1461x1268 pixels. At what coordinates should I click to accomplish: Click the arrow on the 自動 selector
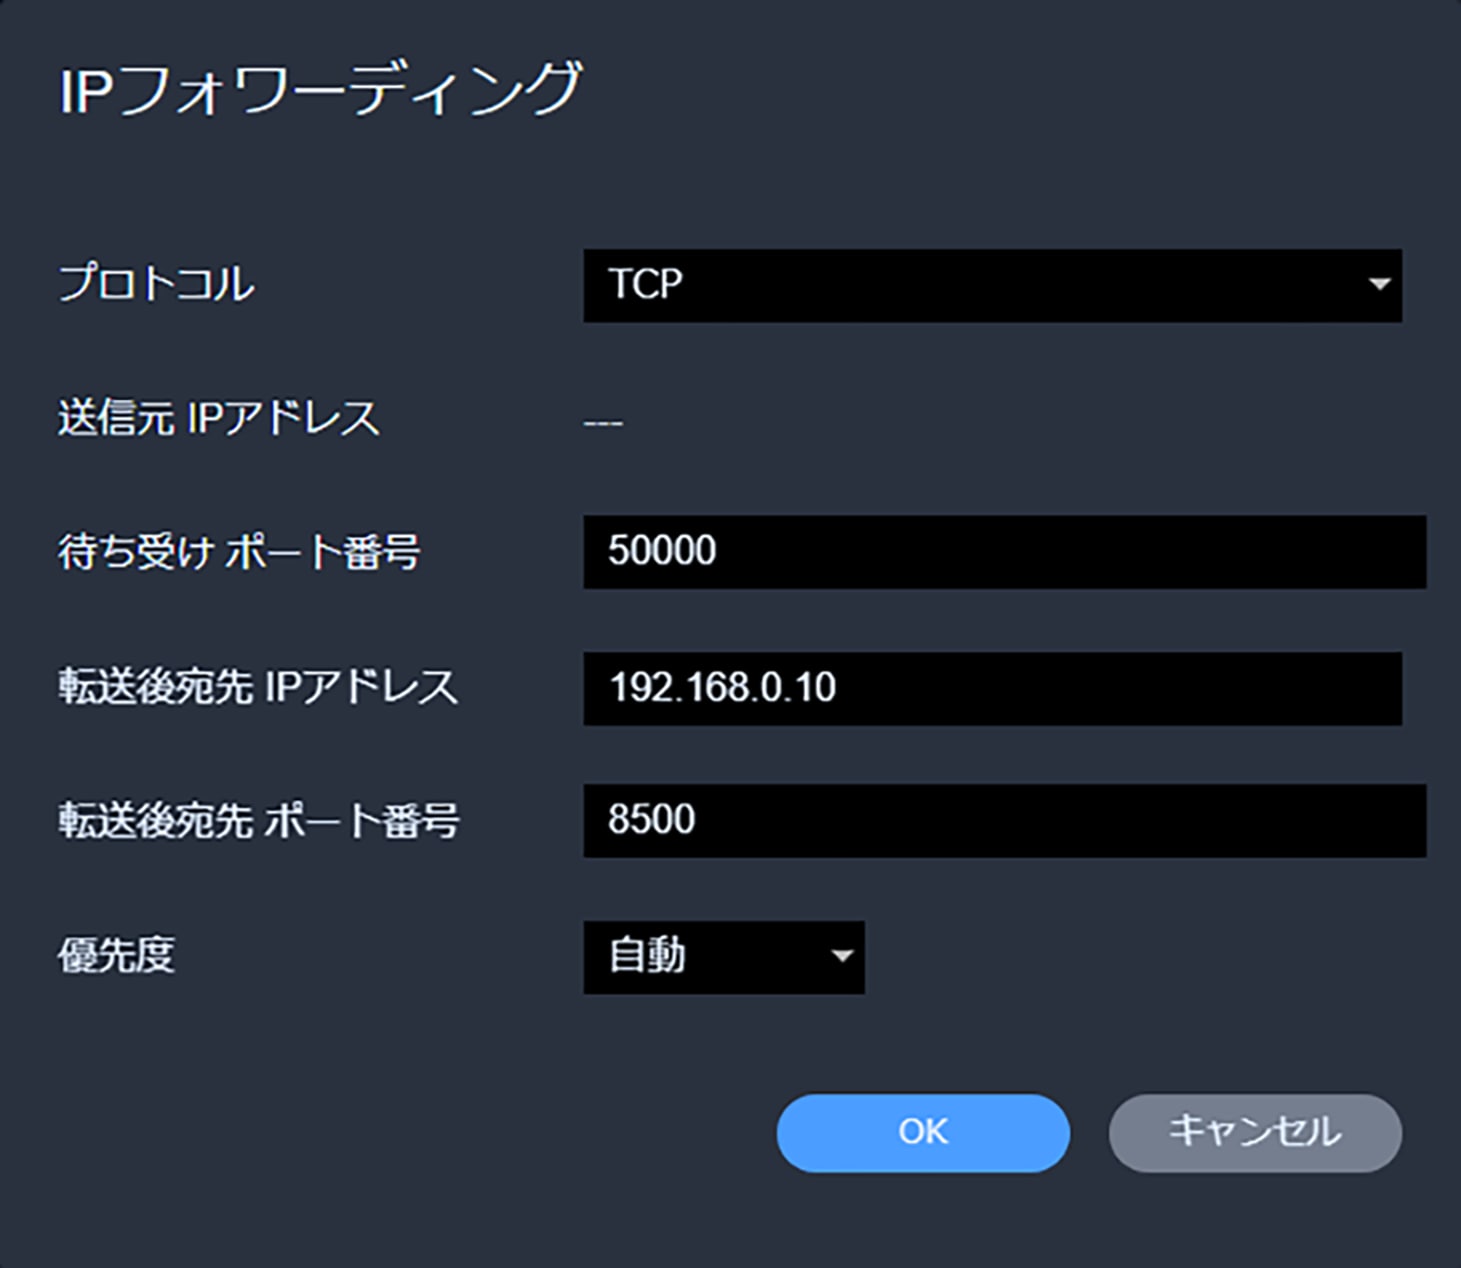(841, 957)
